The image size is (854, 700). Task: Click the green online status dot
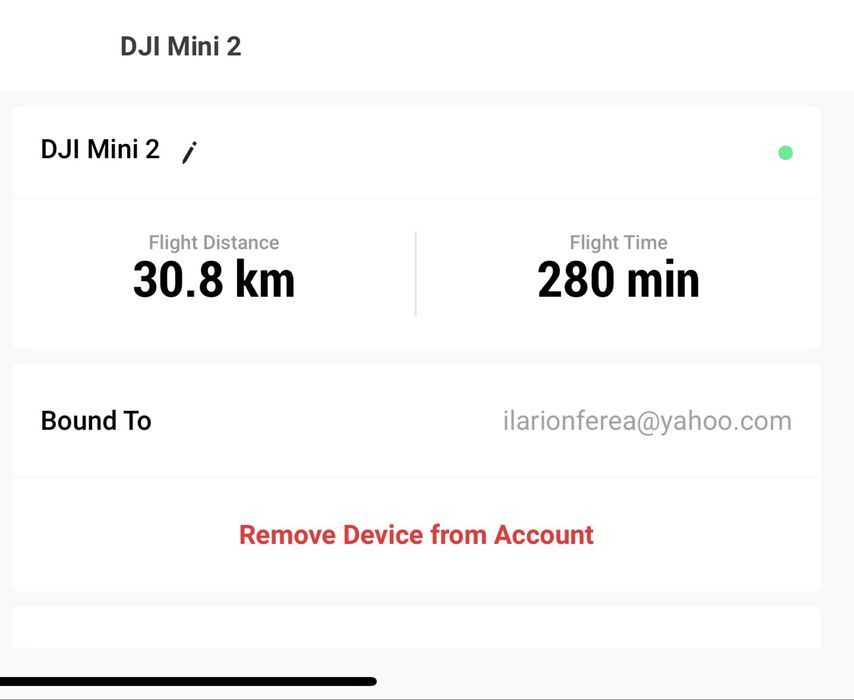(785, 153)
